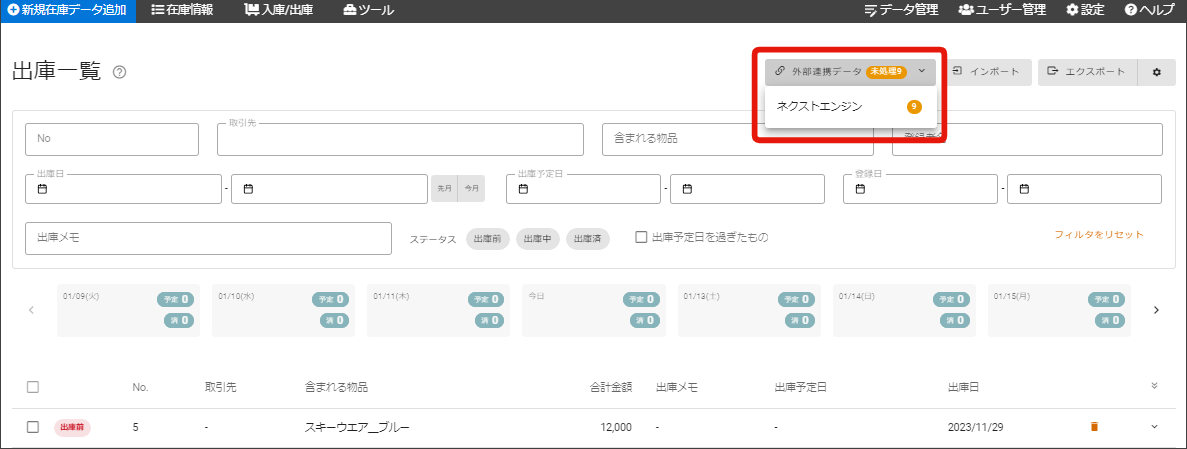Enable 出庫予定日を過ぎたもの checkbox
The height and width of the screenshot is (449, 1187).
click(x=642, y=237)
